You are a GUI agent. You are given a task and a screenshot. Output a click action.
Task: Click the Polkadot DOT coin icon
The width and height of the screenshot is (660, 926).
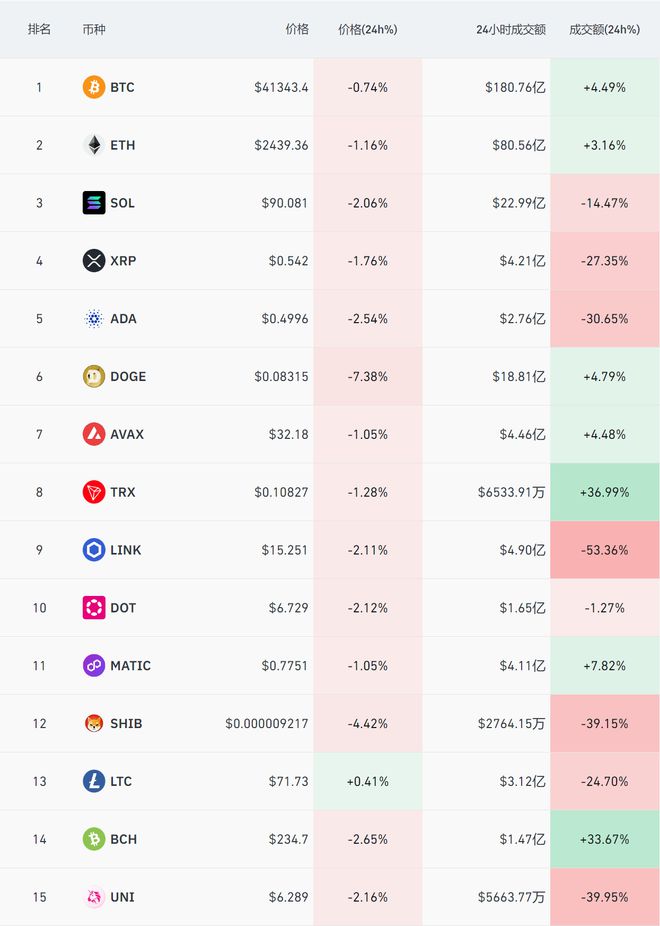93,608
